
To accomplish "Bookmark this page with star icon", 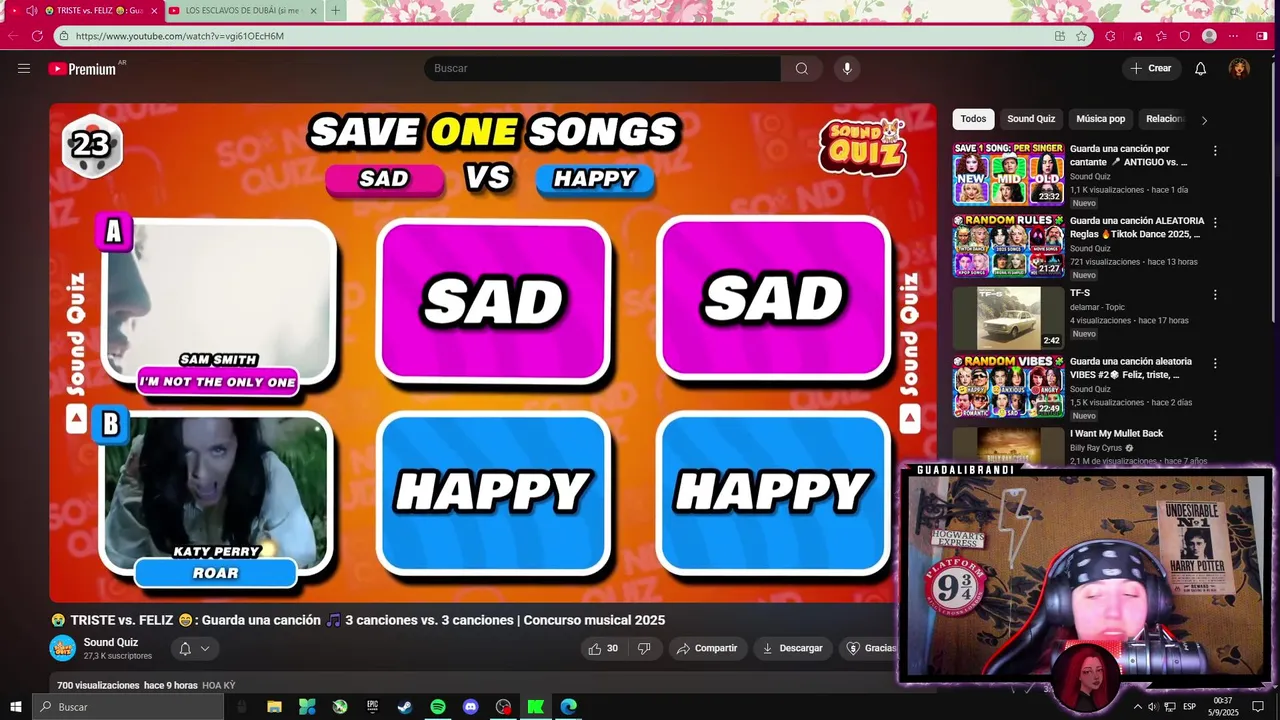I will (1081, 36).
